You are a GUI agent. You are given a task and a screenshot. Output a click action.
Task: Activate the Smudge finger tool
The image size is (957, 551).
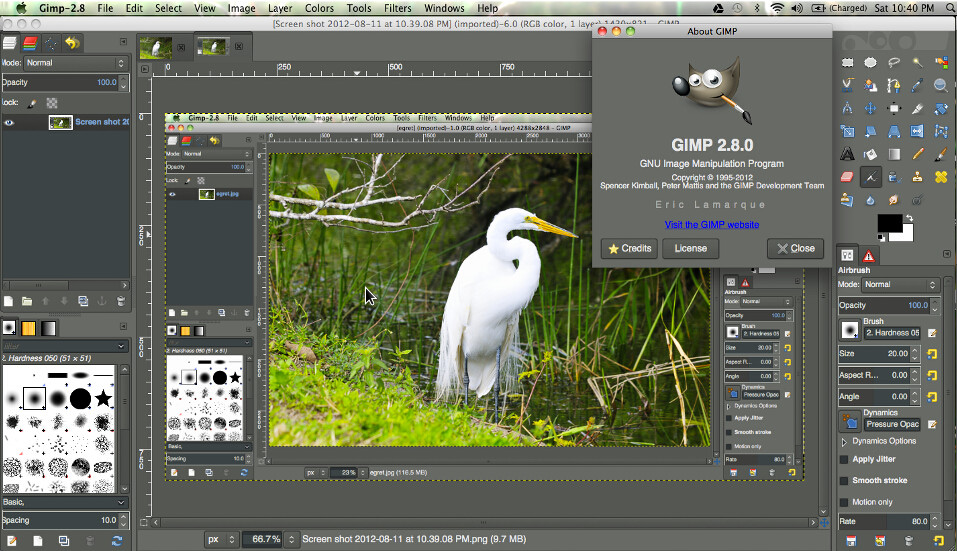894,200
